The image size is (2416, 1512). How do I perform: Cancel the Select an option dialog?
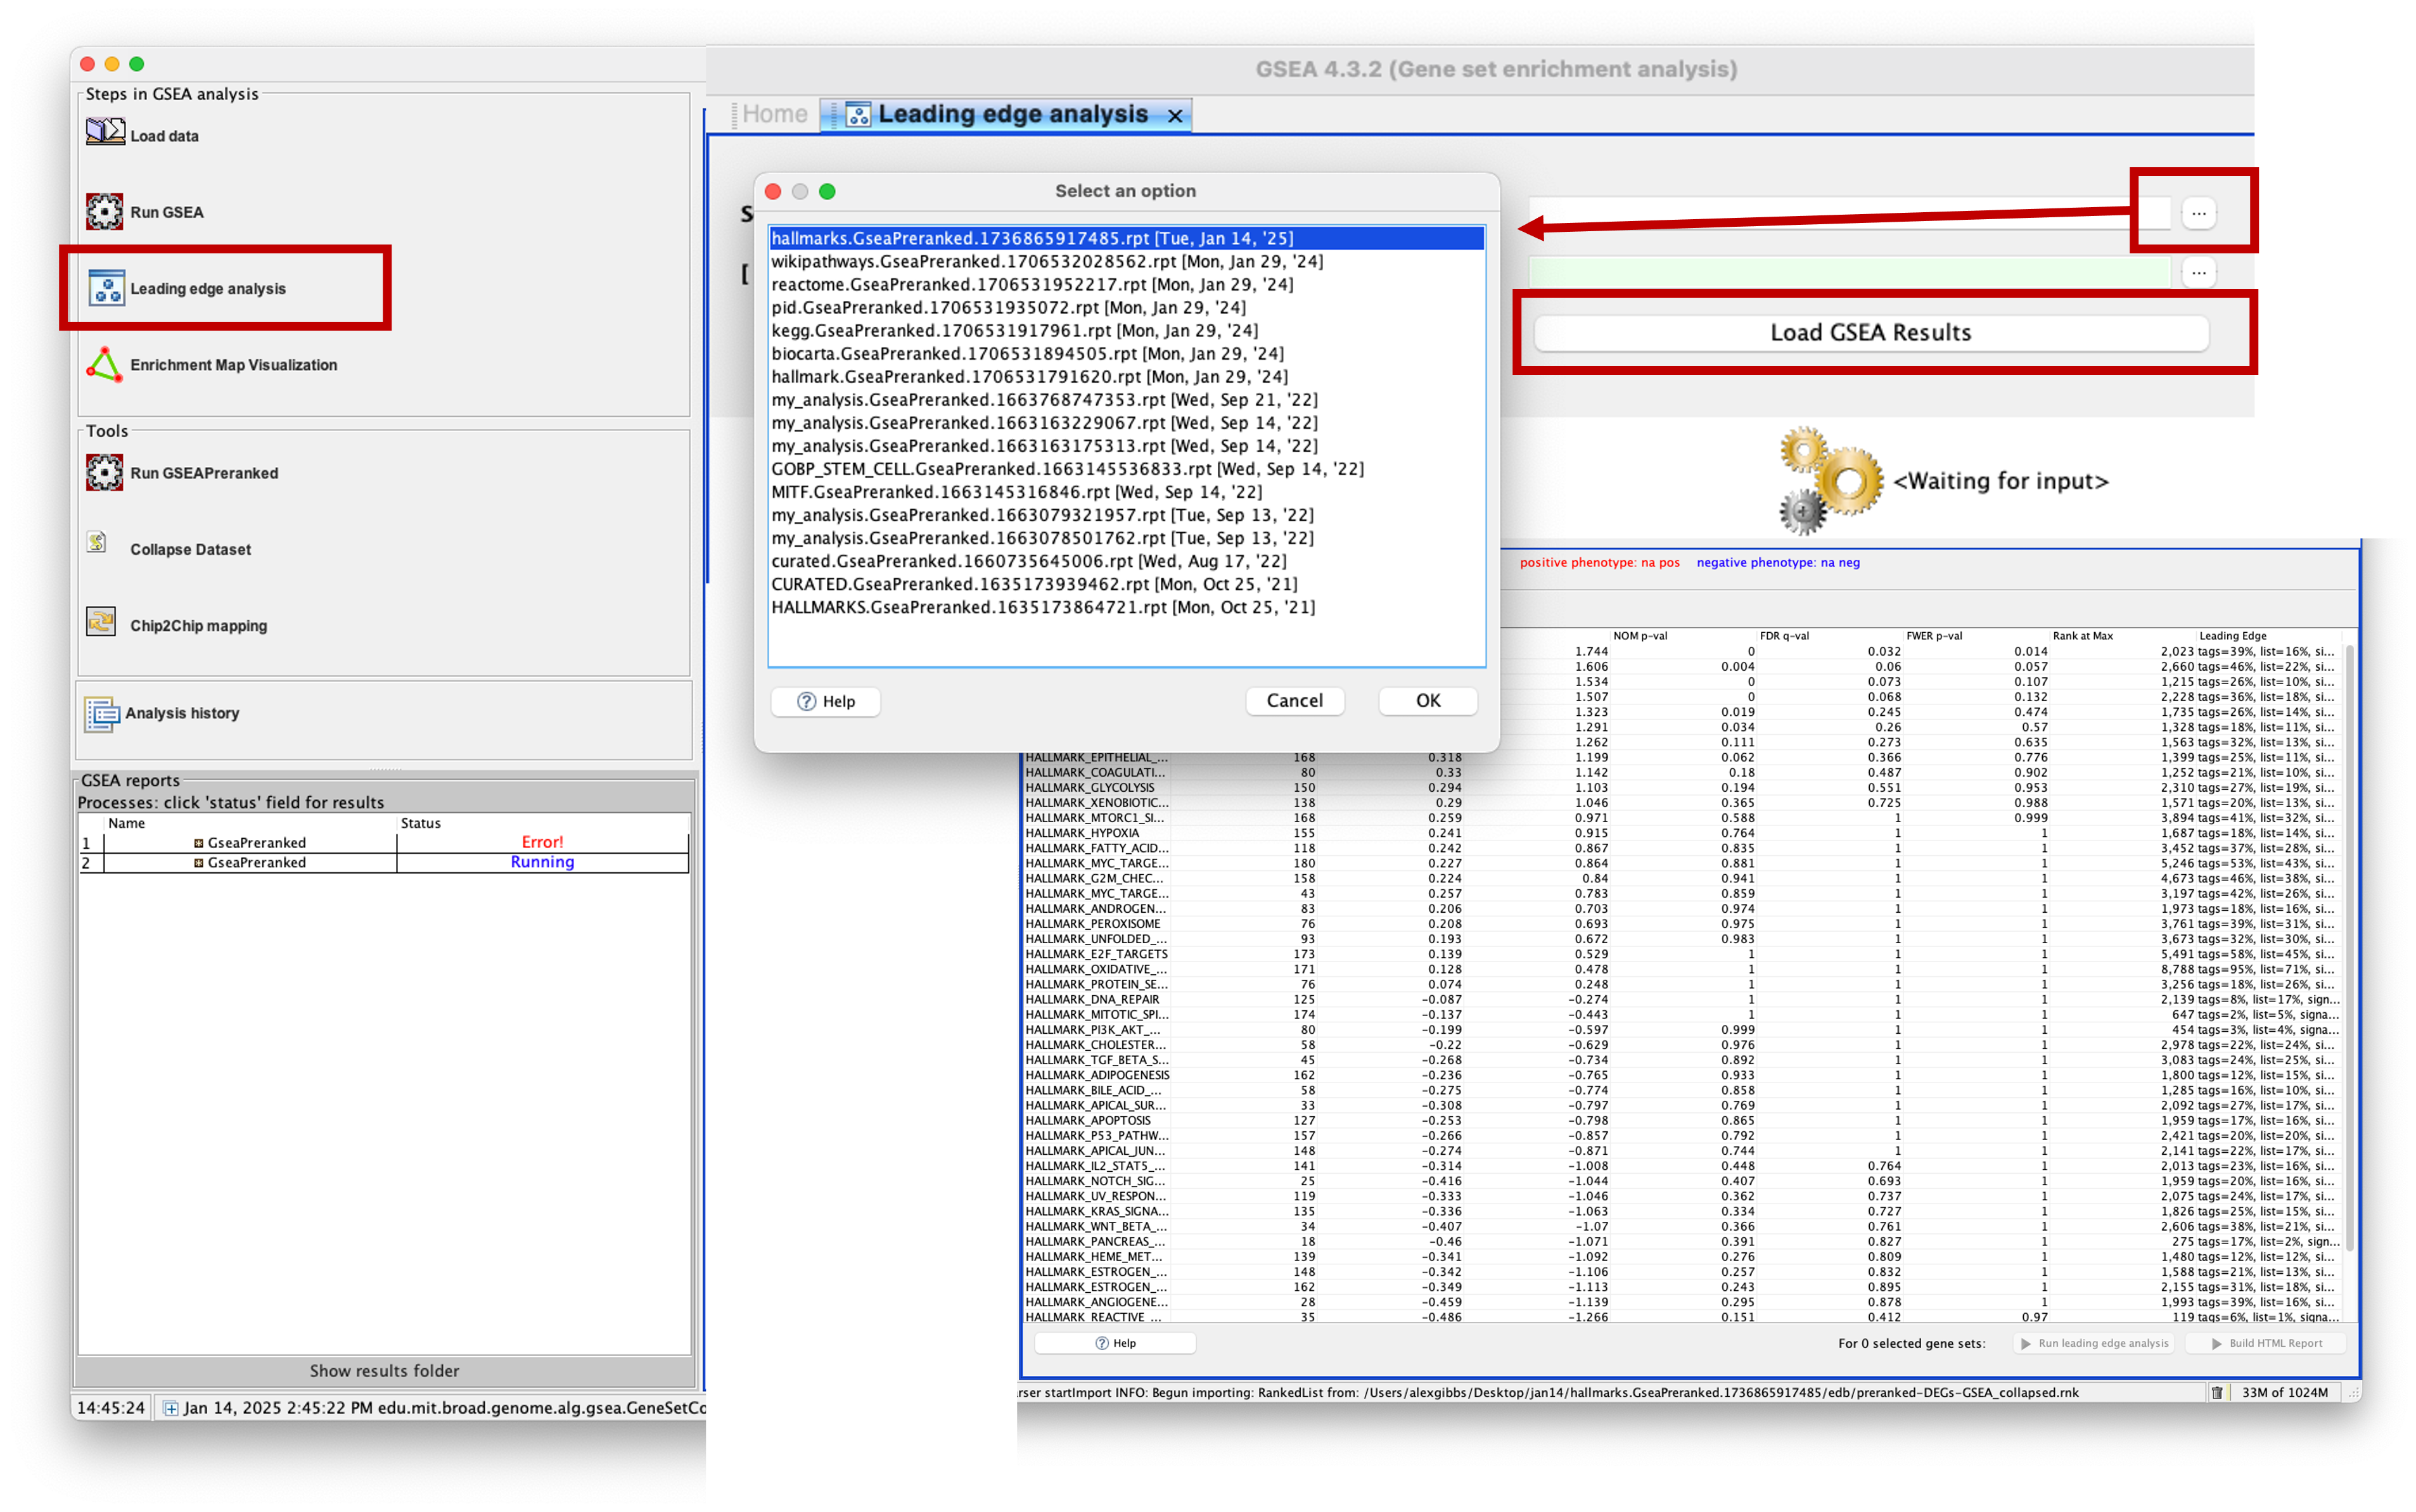click(x=1294, y=700)
